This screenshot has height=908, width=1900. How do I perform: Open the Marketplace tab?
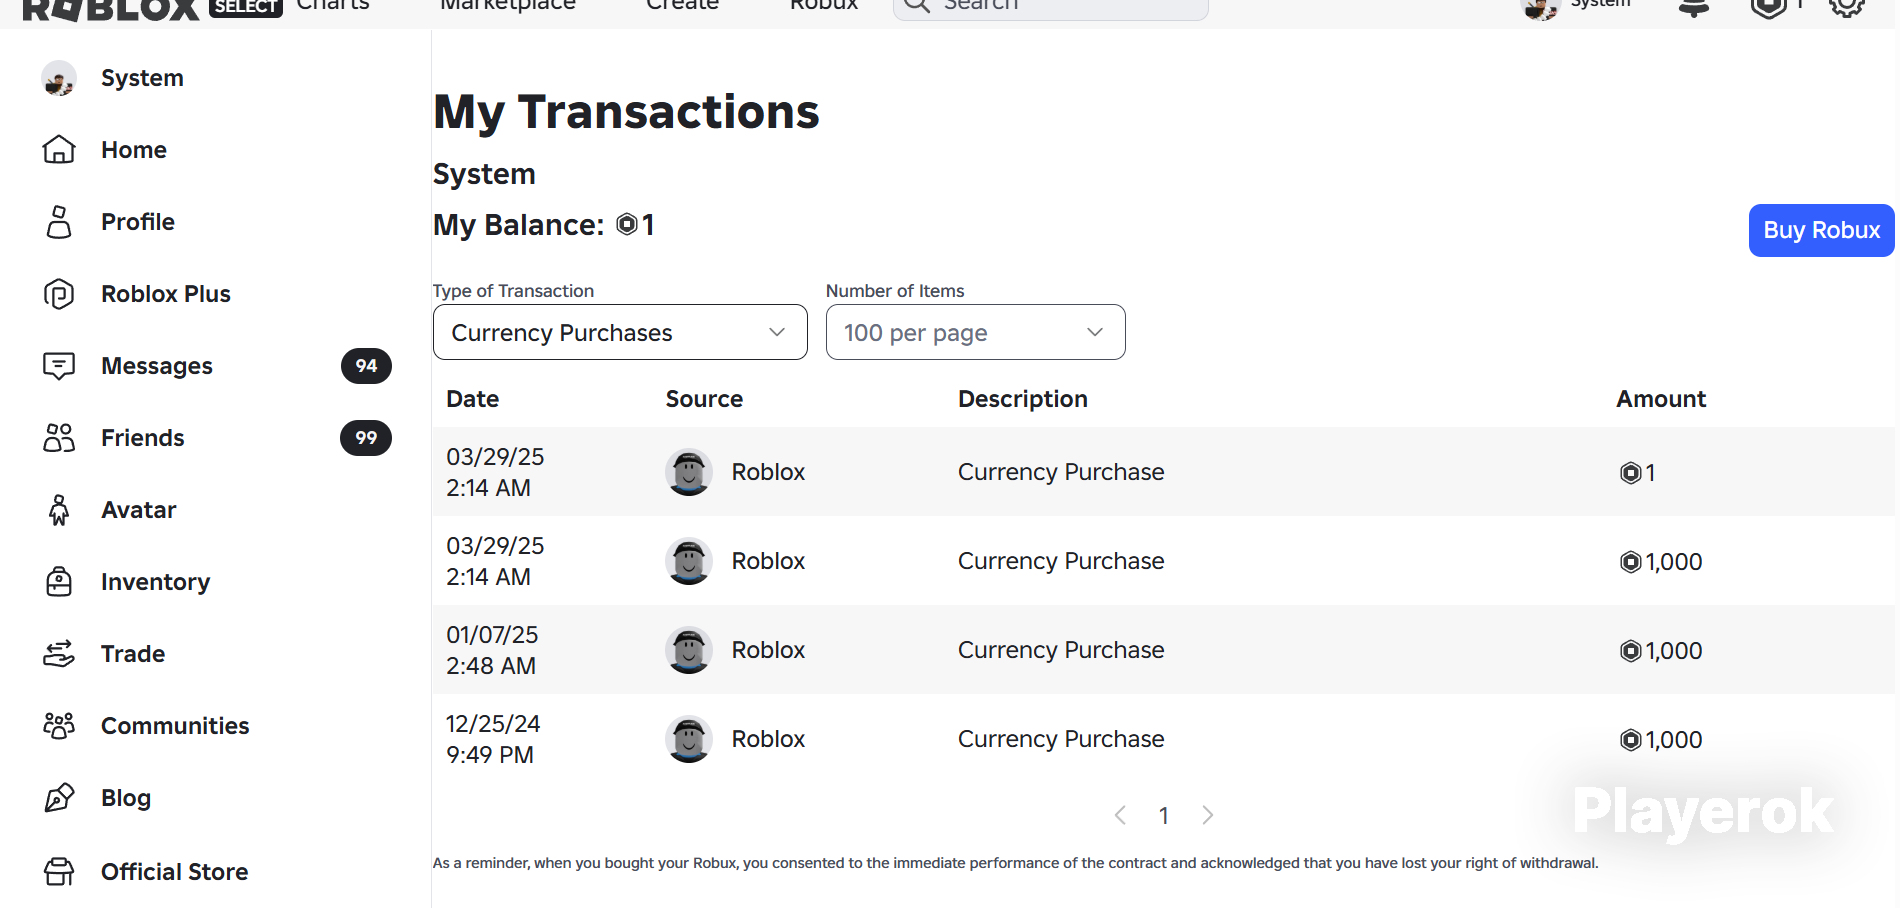click(508, 5)
